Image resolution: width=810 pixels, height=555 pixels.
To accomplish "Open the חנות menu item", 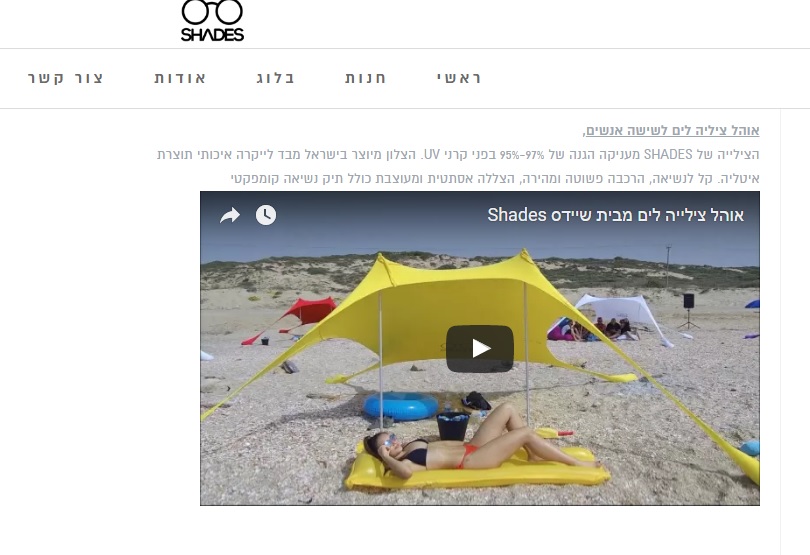I will tap(366, 78).
